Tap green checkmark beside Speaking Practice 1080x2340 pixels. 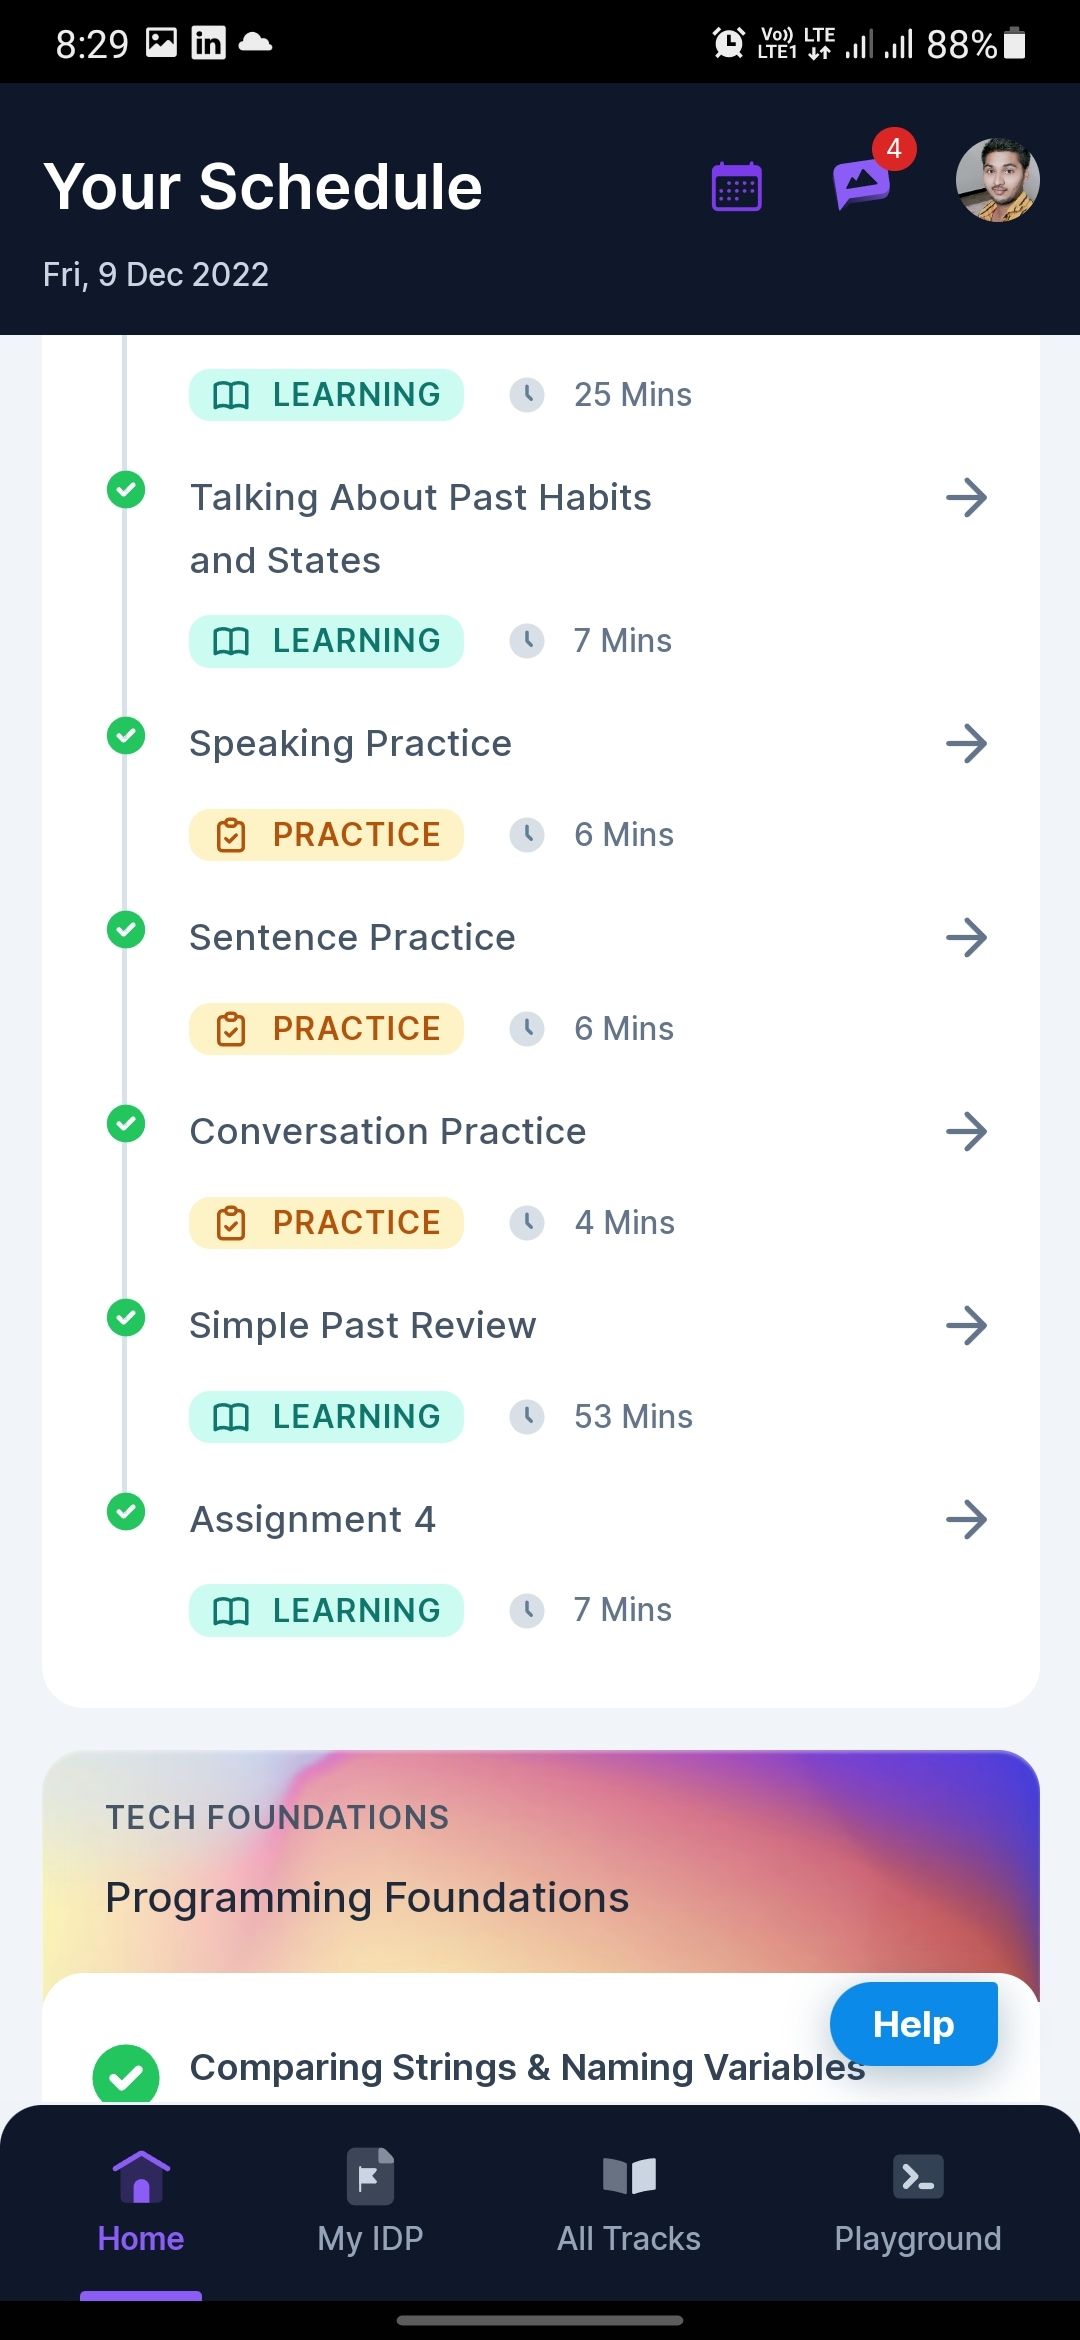(x=126, y=736)
